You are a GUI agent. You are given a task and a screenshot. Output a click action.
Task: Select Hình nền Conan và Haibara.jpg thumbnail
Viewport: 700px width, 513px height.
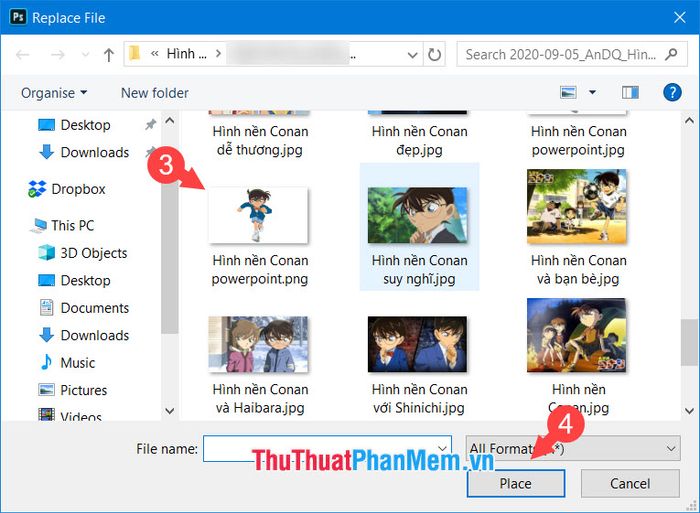point(258,344)
